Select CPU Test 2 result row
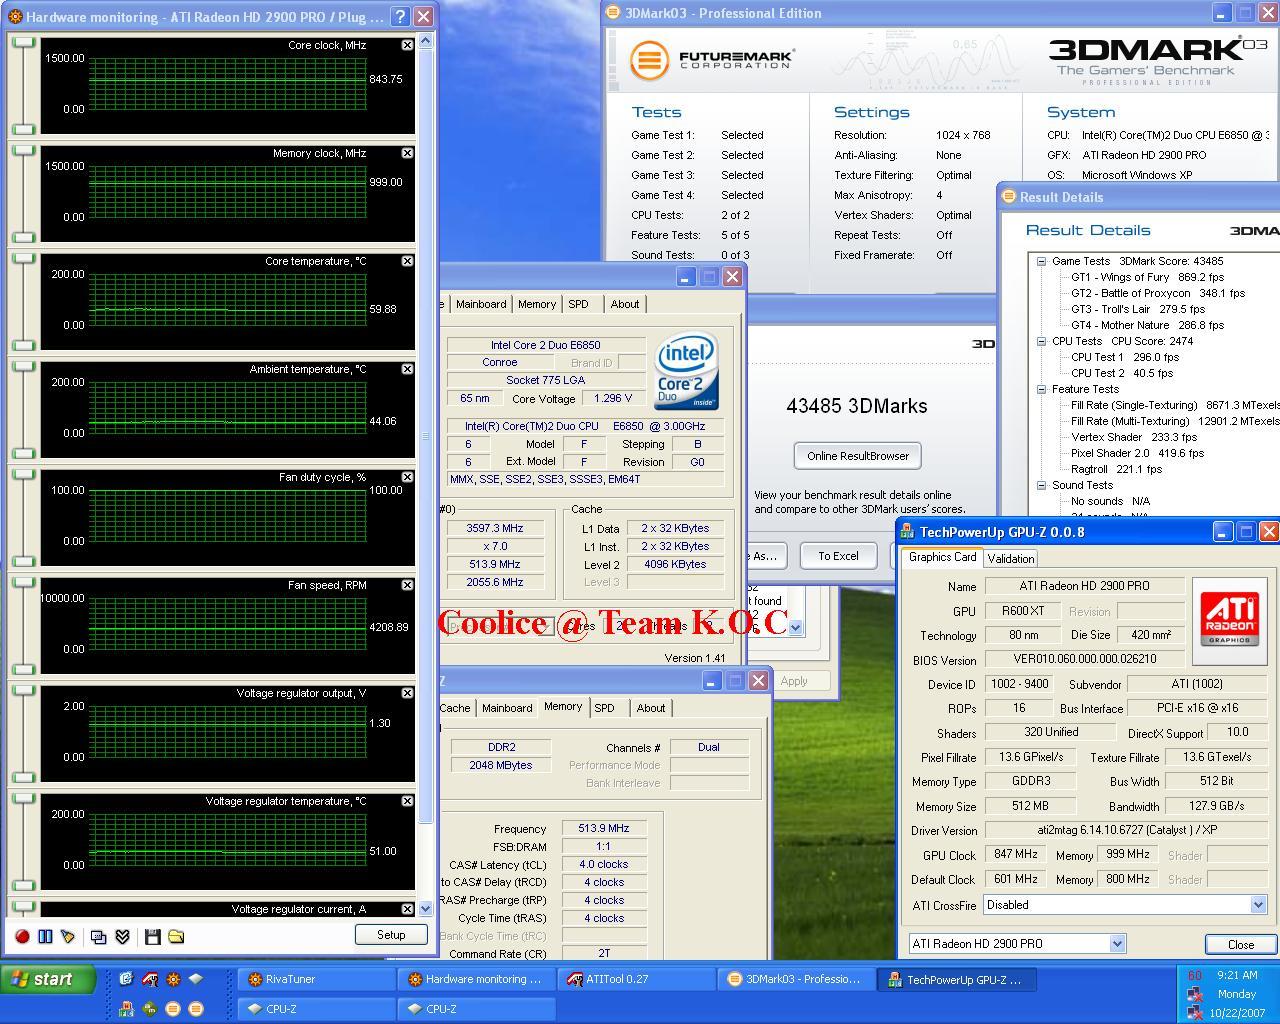1280x1024 pixels. pos(1122,373)
